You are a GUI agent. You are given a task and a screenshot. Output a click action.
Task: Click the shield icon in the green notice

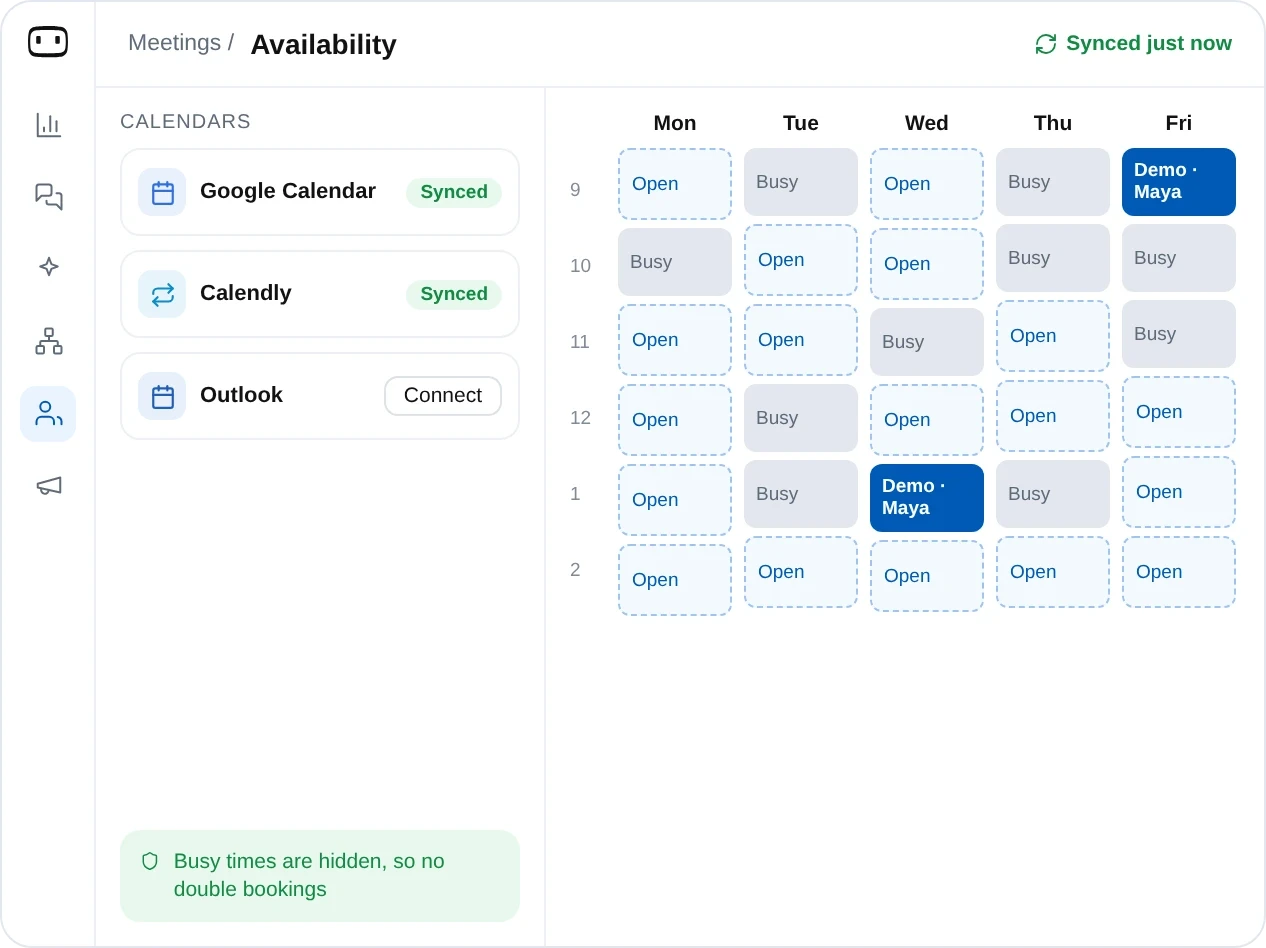(150, 861)
